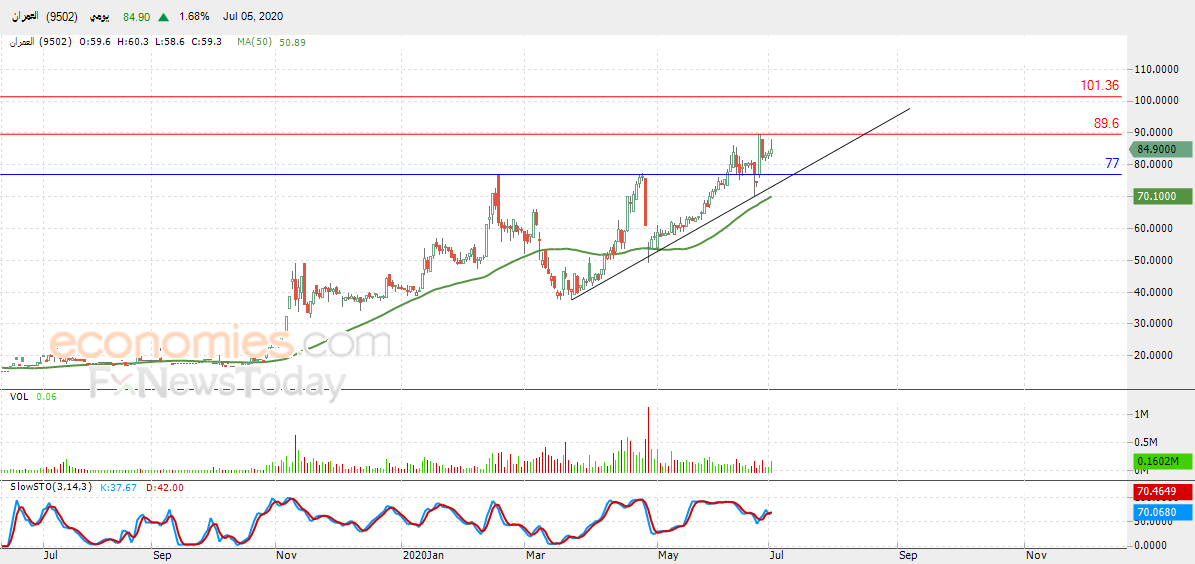Viewport: 1195px width, 564px height.
Task: Click the 20.0000 price axis label
Action: tap(1156, 355)
